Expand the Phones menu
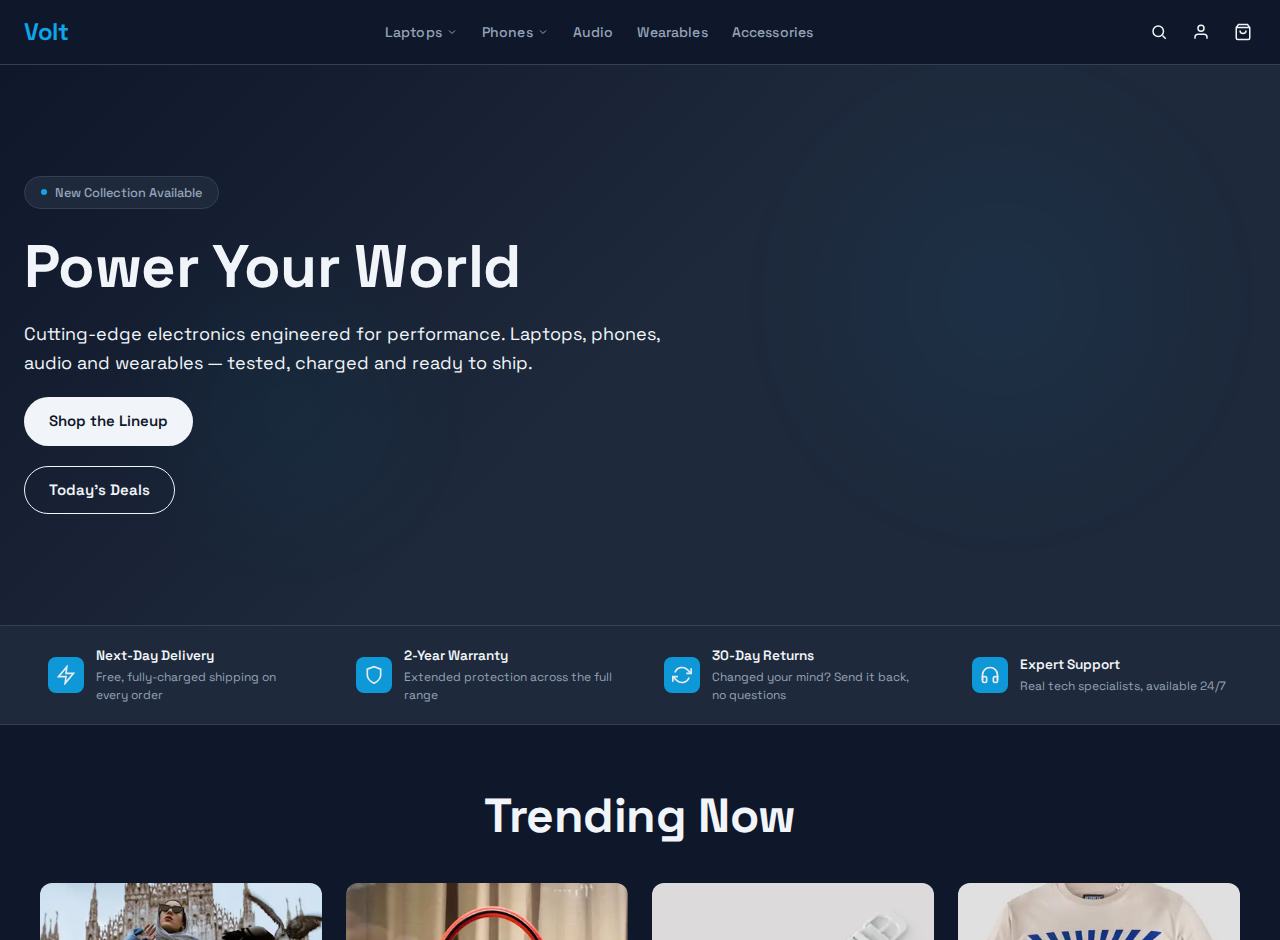This screenshot has width=1280, height=940. [x=514, y=32]
